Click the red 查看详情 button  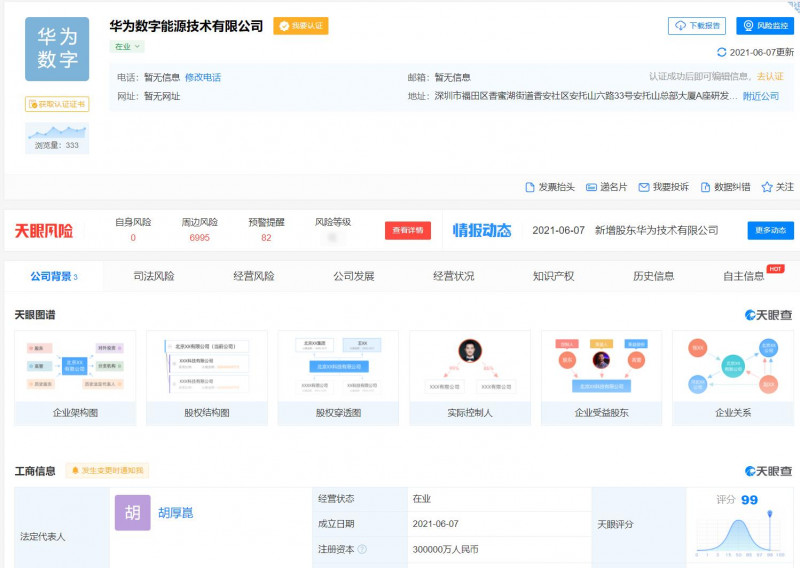[x=407, y=230]
